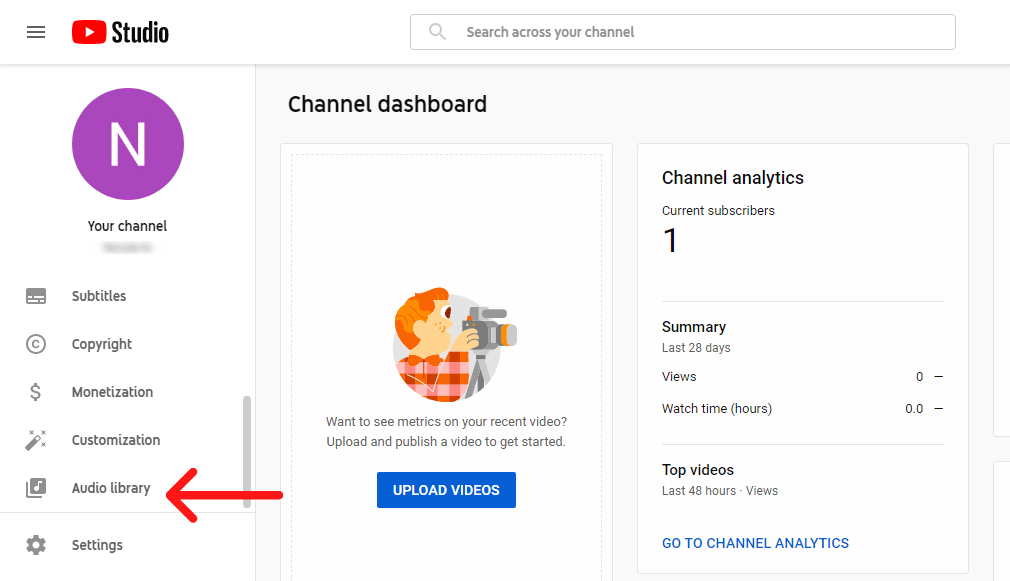Click the sidebar scrollbar

click(x=247, y=448)
